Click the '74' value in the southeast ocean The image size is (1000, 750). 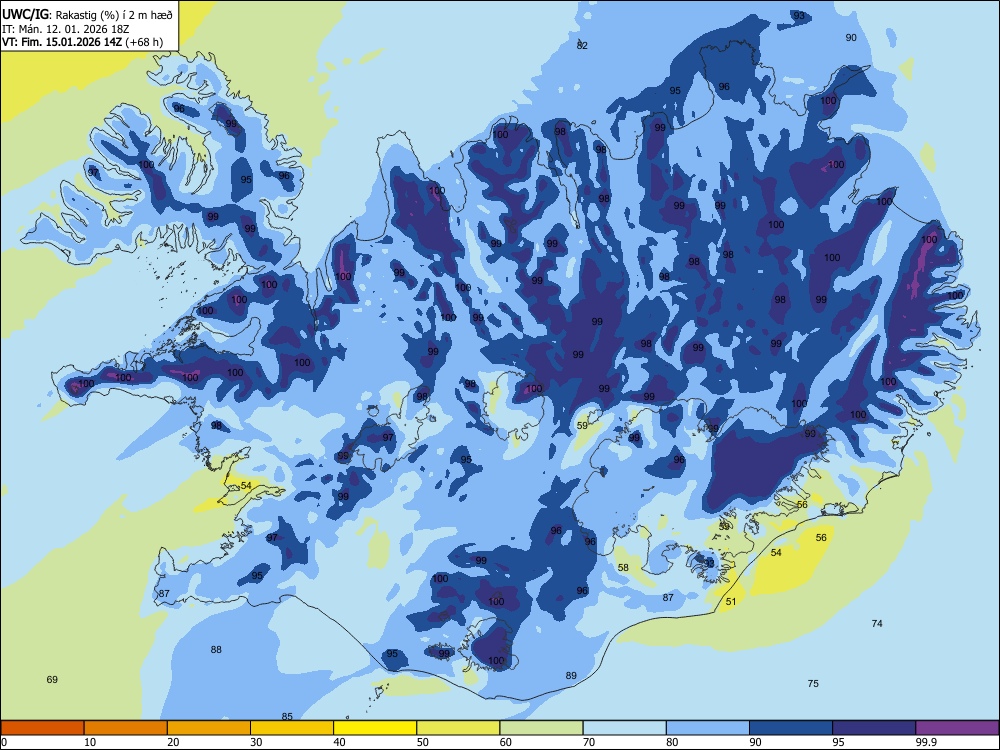point(877,623)
